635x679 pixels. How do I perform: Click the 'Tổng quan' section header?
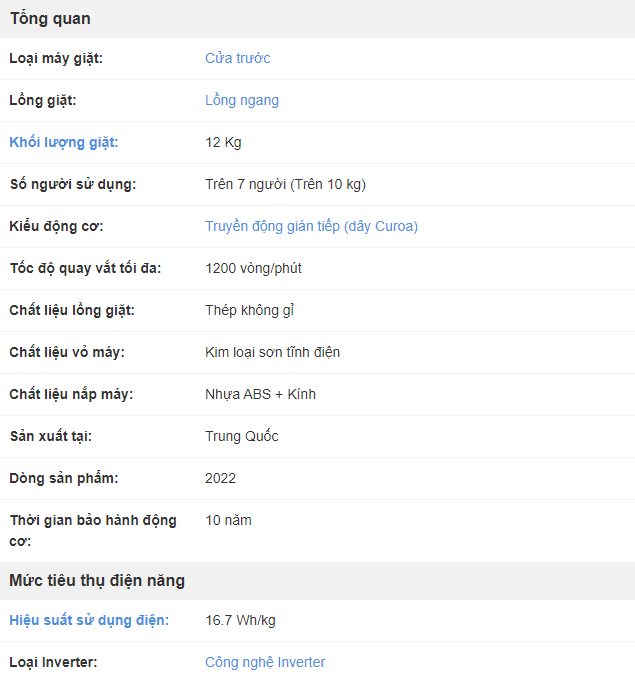pyautogui.click(x=50, y=18)
